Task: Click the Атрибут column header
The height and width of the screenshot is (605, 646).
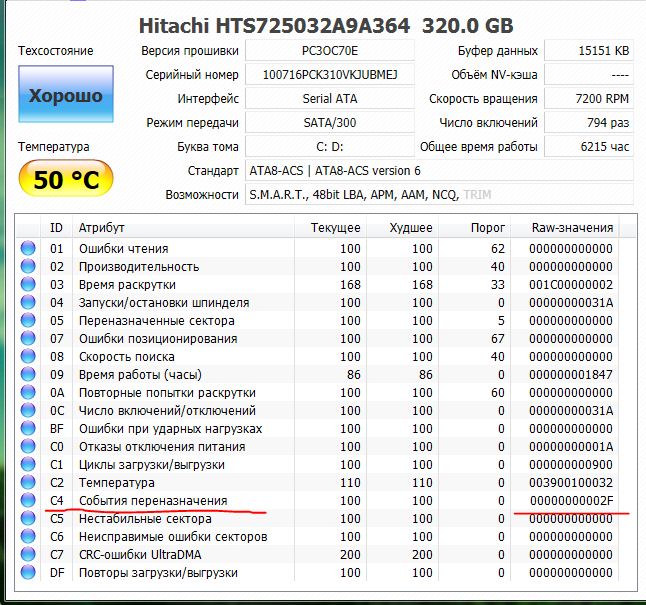Action: (183, 227)
